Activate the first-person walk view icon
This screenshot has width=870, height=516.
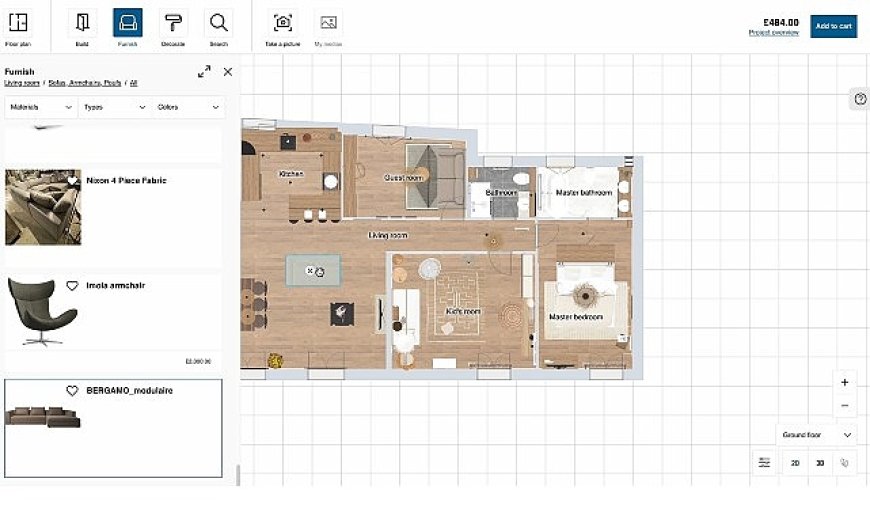pos(844,463)
